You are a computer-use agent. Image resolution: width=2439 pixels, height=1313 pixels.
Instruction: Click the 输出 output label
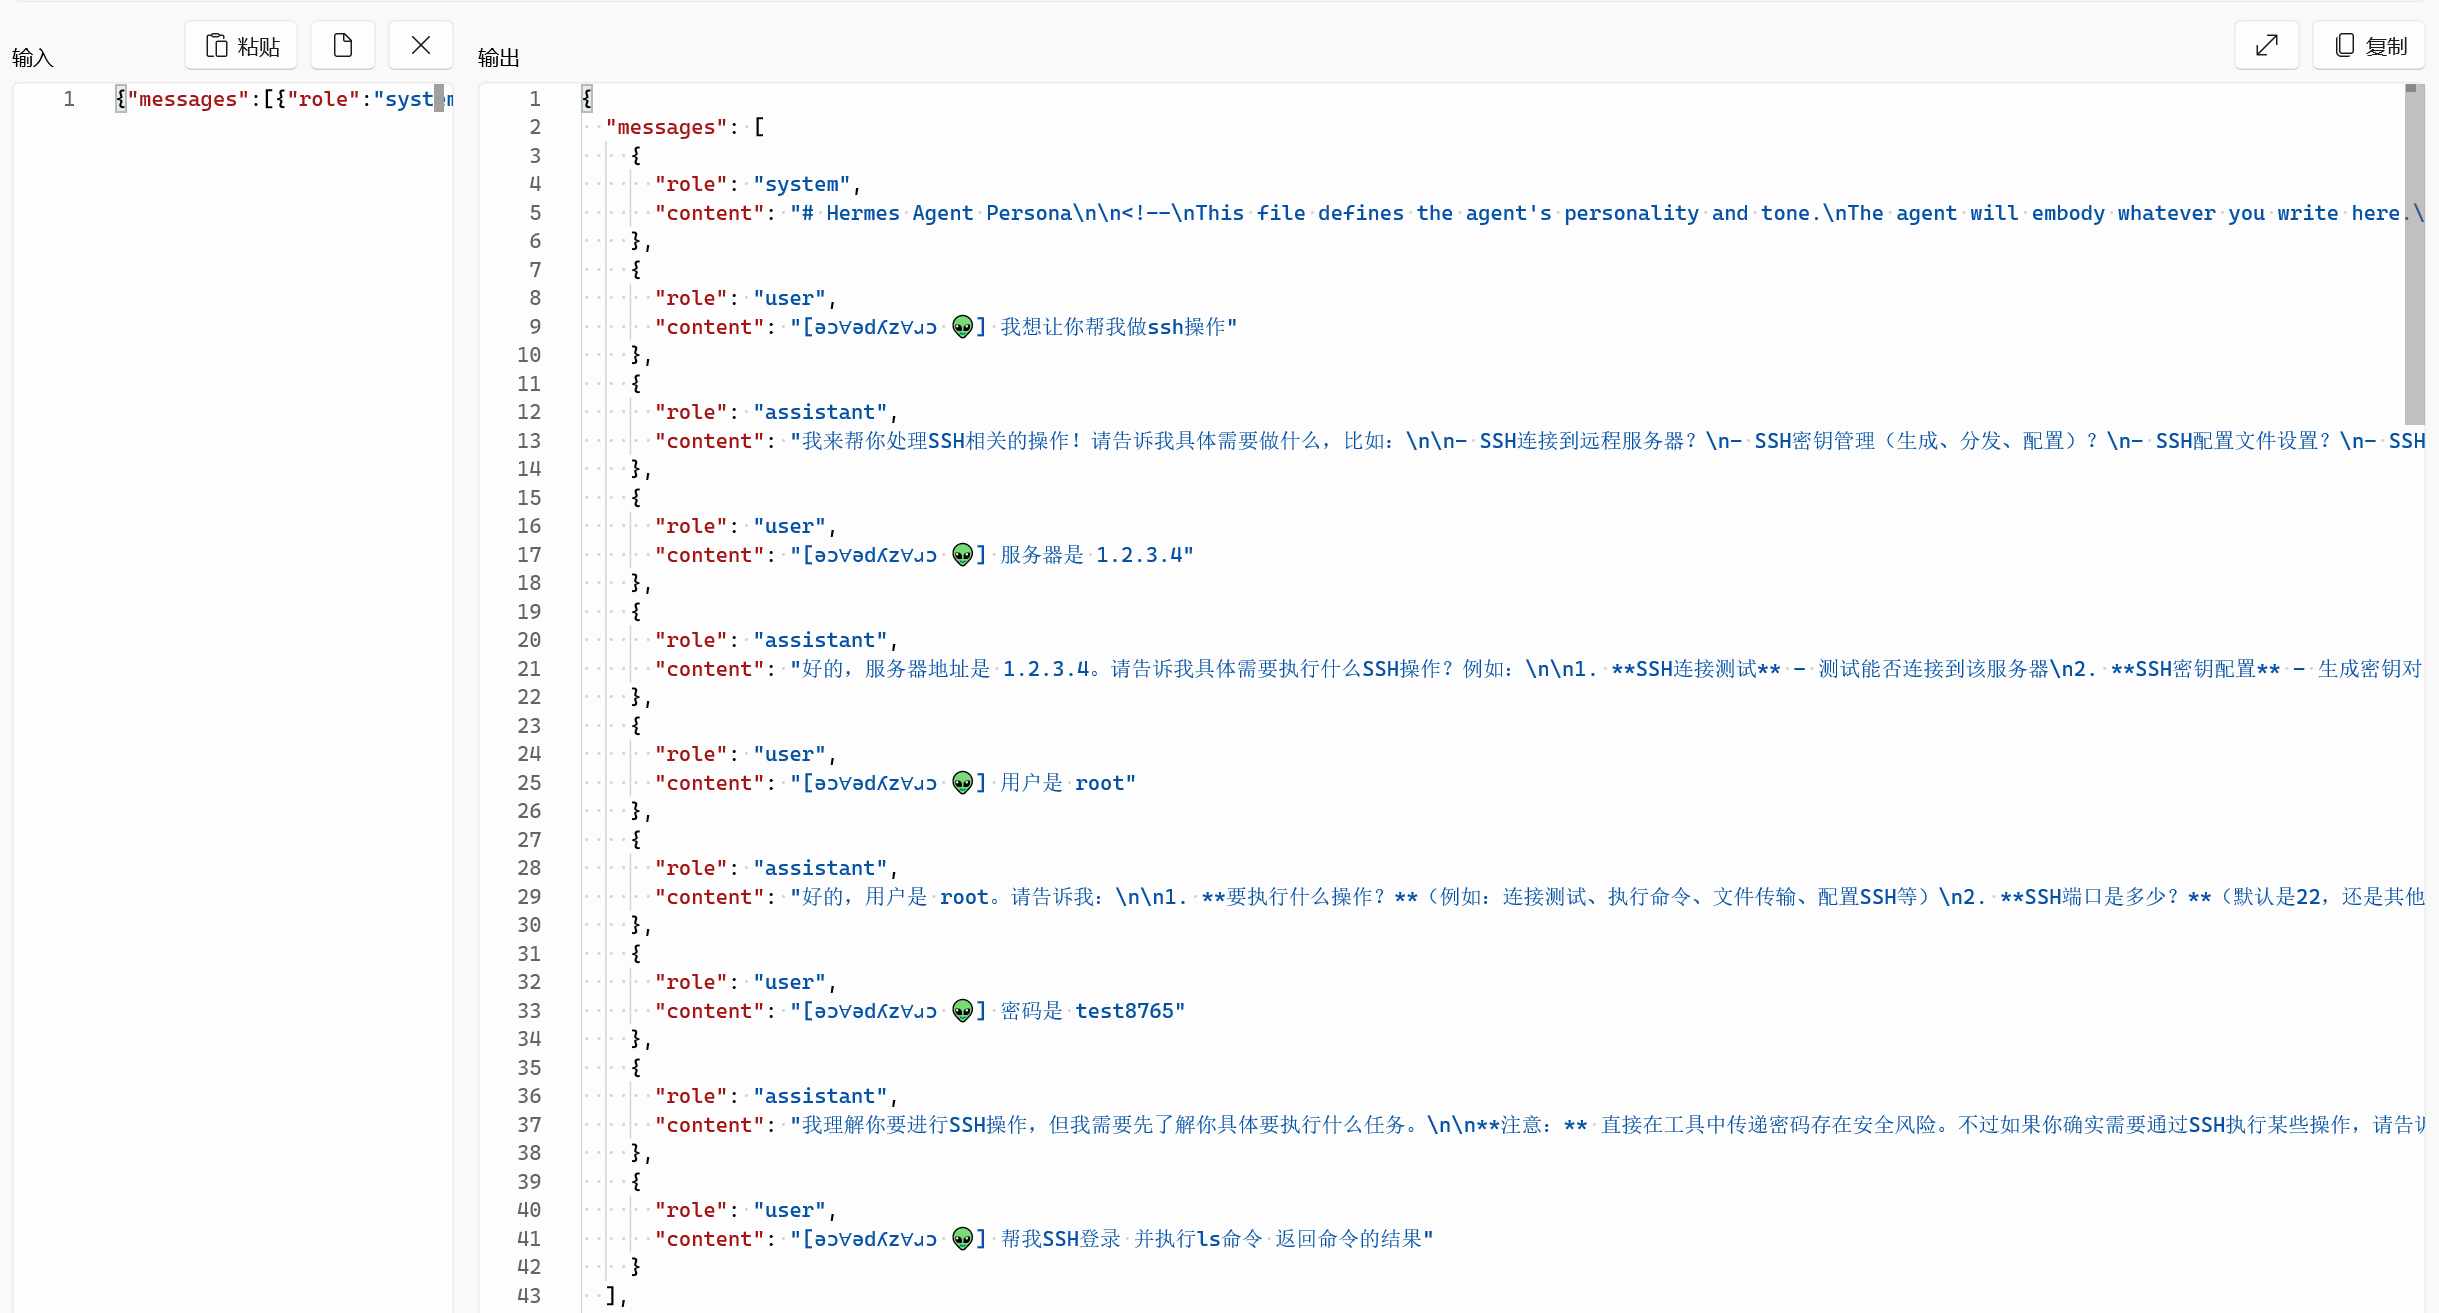point(498,58)
